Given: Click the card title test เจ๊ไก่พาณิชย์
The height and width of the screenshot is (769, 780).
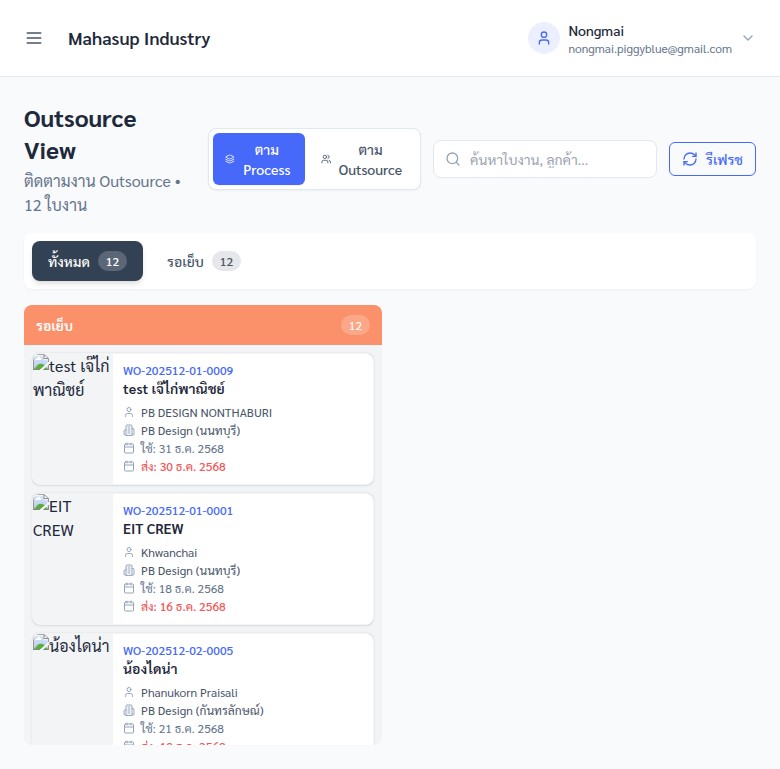Looking at the screenshot, I should pos(174,389).
